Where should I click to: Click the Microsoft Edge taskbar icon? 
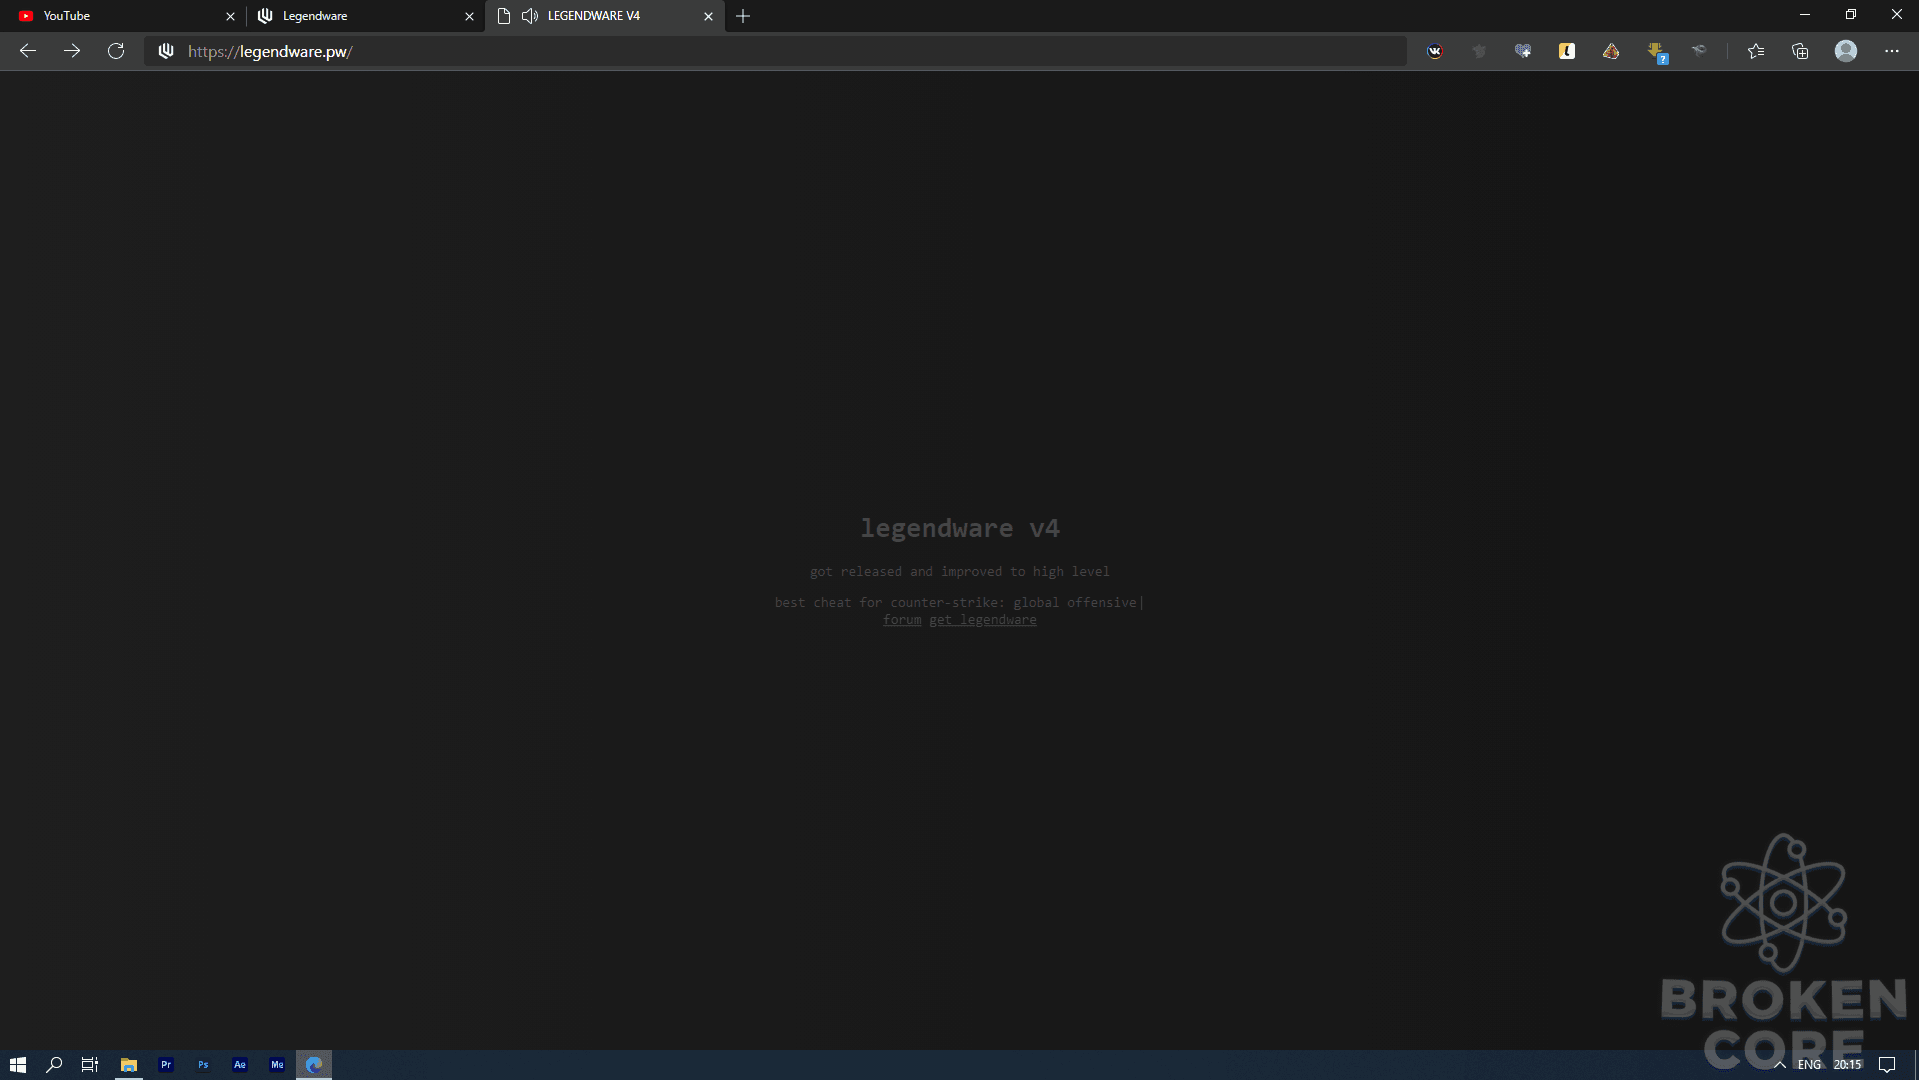point(314,1065)
